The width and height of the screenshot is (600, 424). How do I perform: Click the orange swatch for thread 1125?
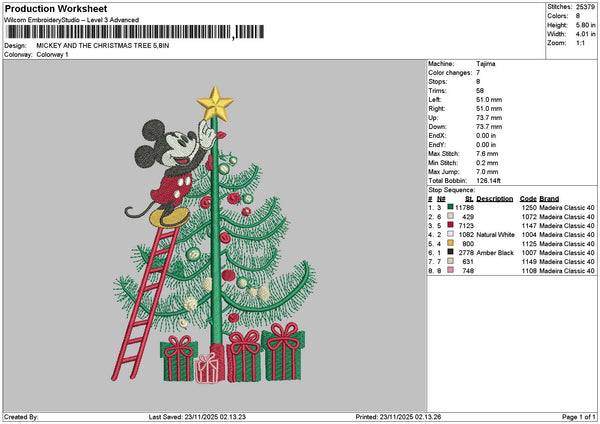point(450,243)
